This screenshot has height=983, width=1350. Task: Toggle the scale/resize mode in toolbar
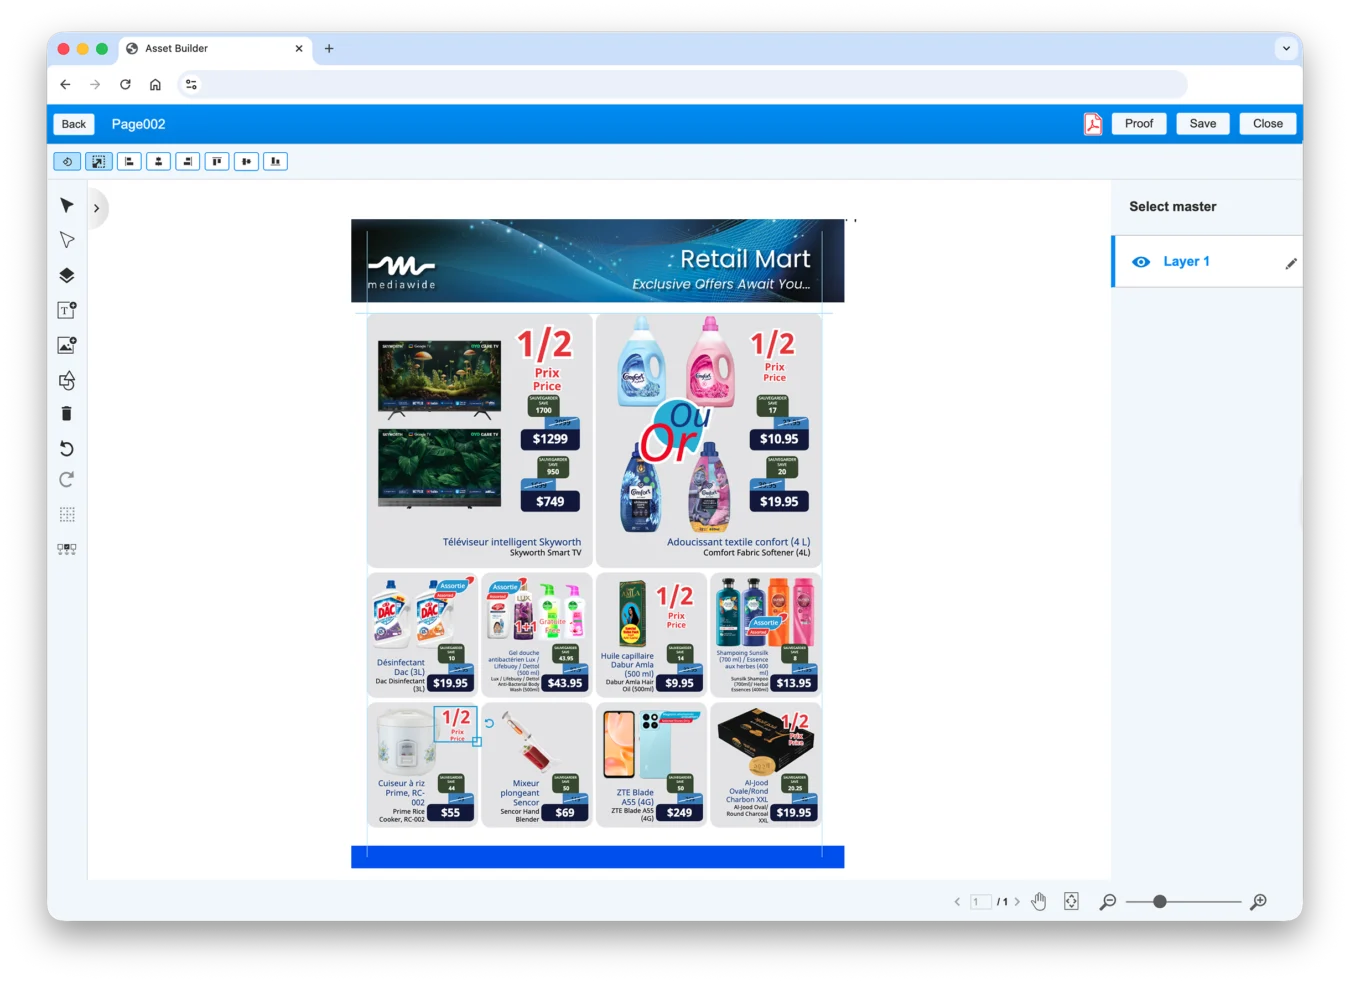click(98, 161)
